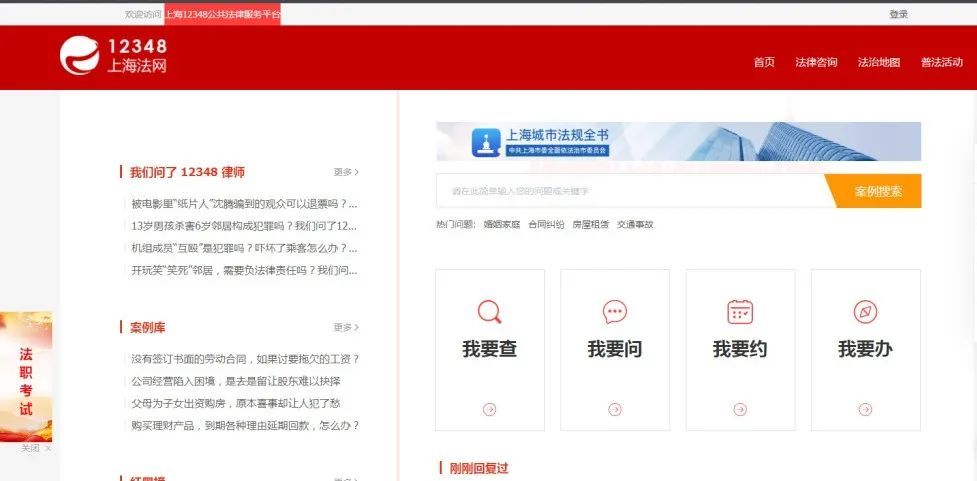
Task: Click the 12348 上海法网 logo
Action: 113,55
